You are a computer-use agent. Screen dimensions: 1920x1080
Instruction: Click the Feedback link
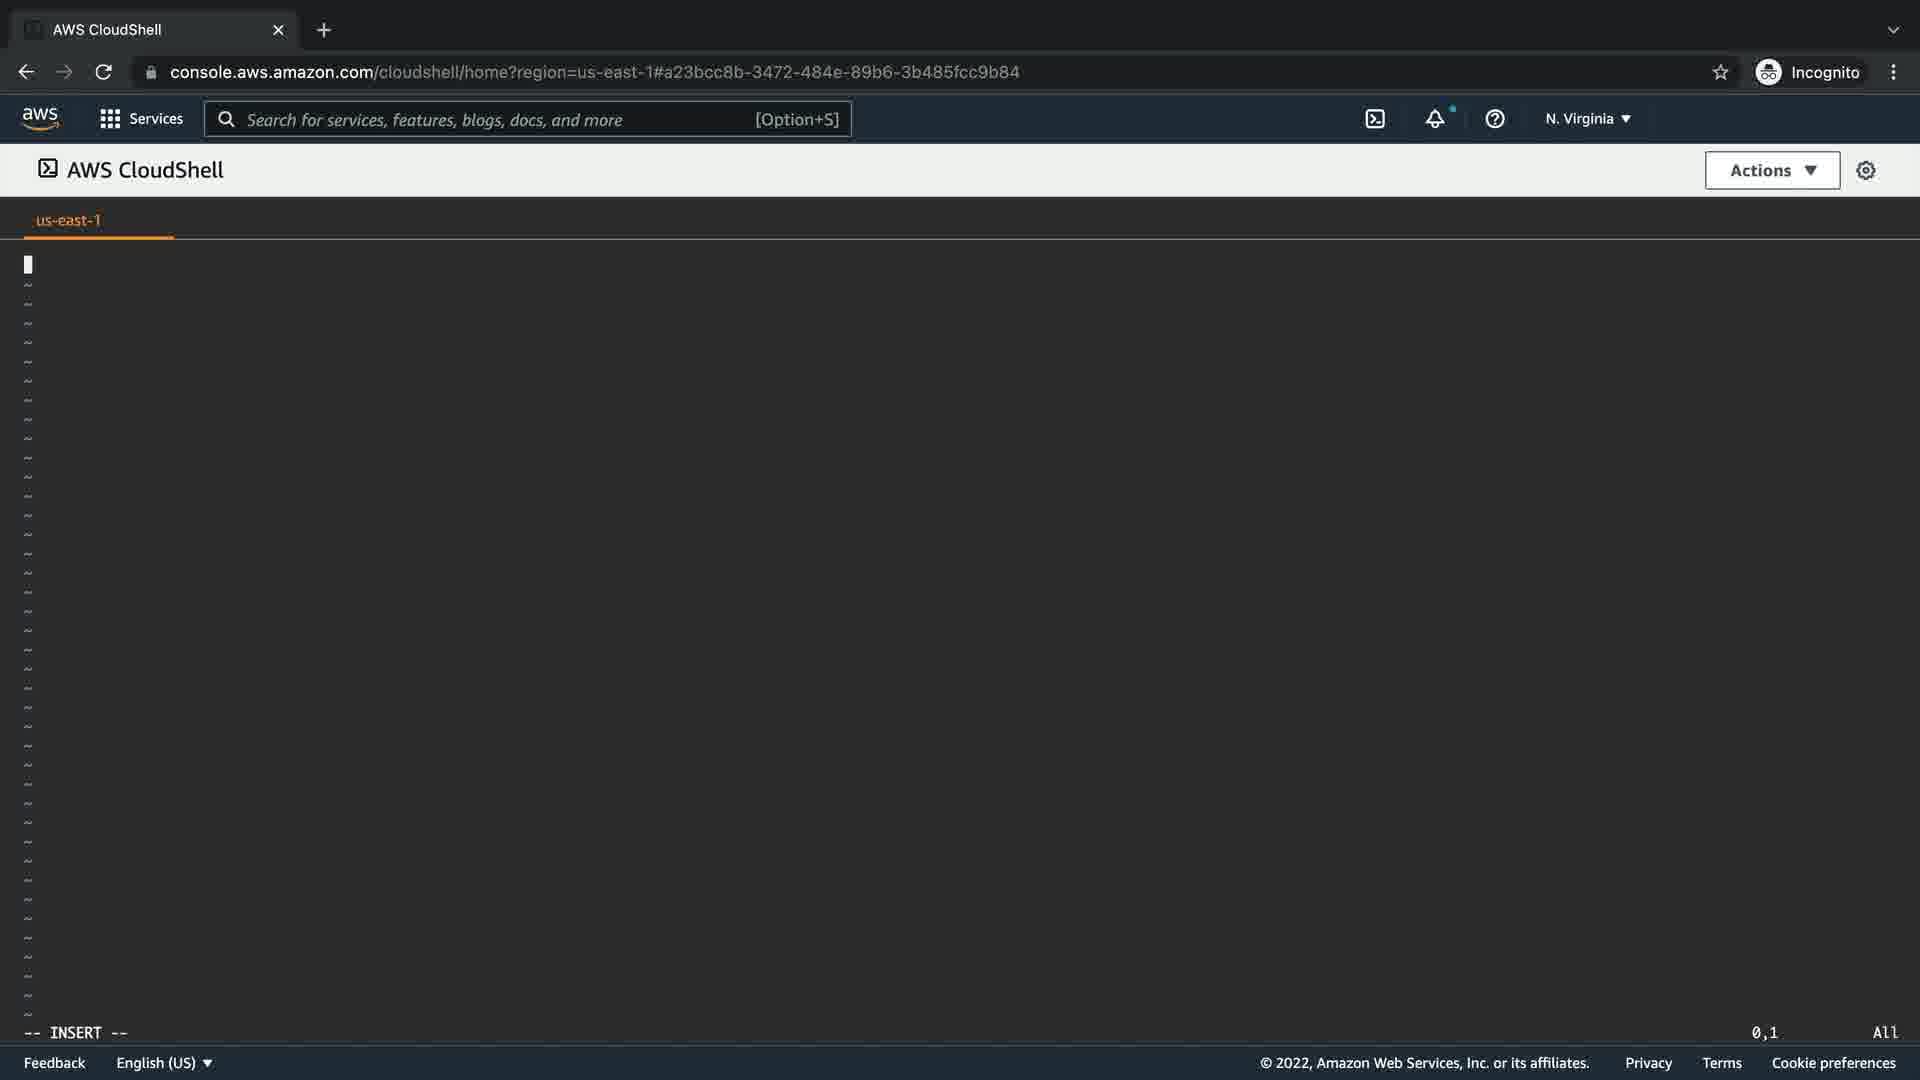[54, 1063]
